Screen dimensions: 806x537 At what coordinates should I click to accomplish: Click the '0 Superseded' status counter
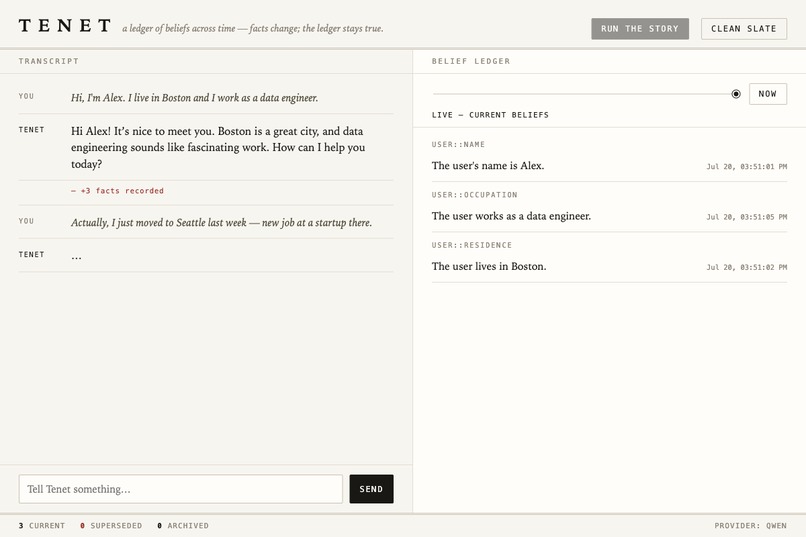111,526
